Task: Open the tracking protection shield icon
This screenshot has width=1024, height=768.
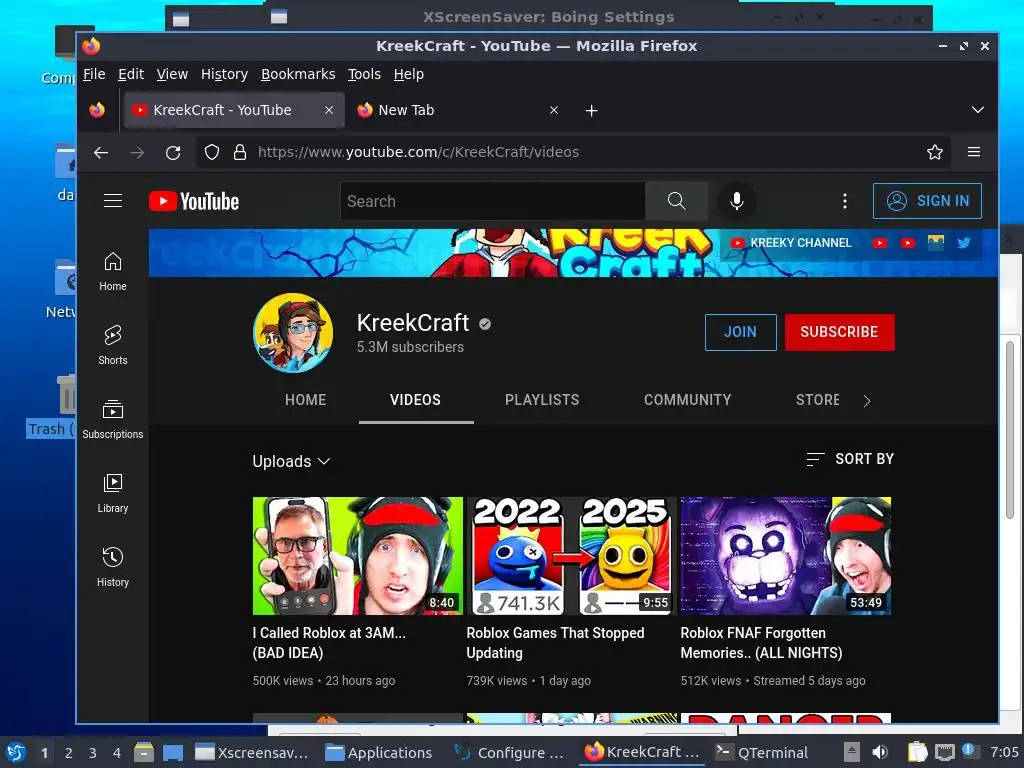Action: coord(212,152)
